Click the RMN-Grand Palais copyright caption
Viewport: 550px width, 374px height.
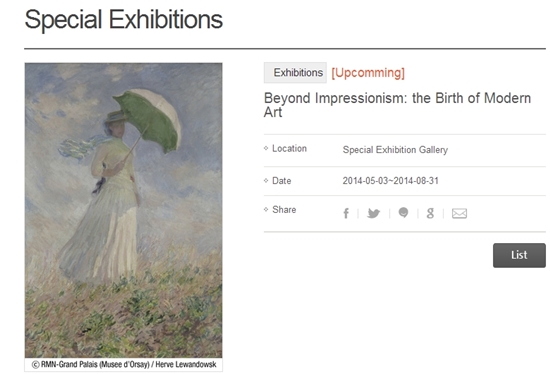[124, 365]
